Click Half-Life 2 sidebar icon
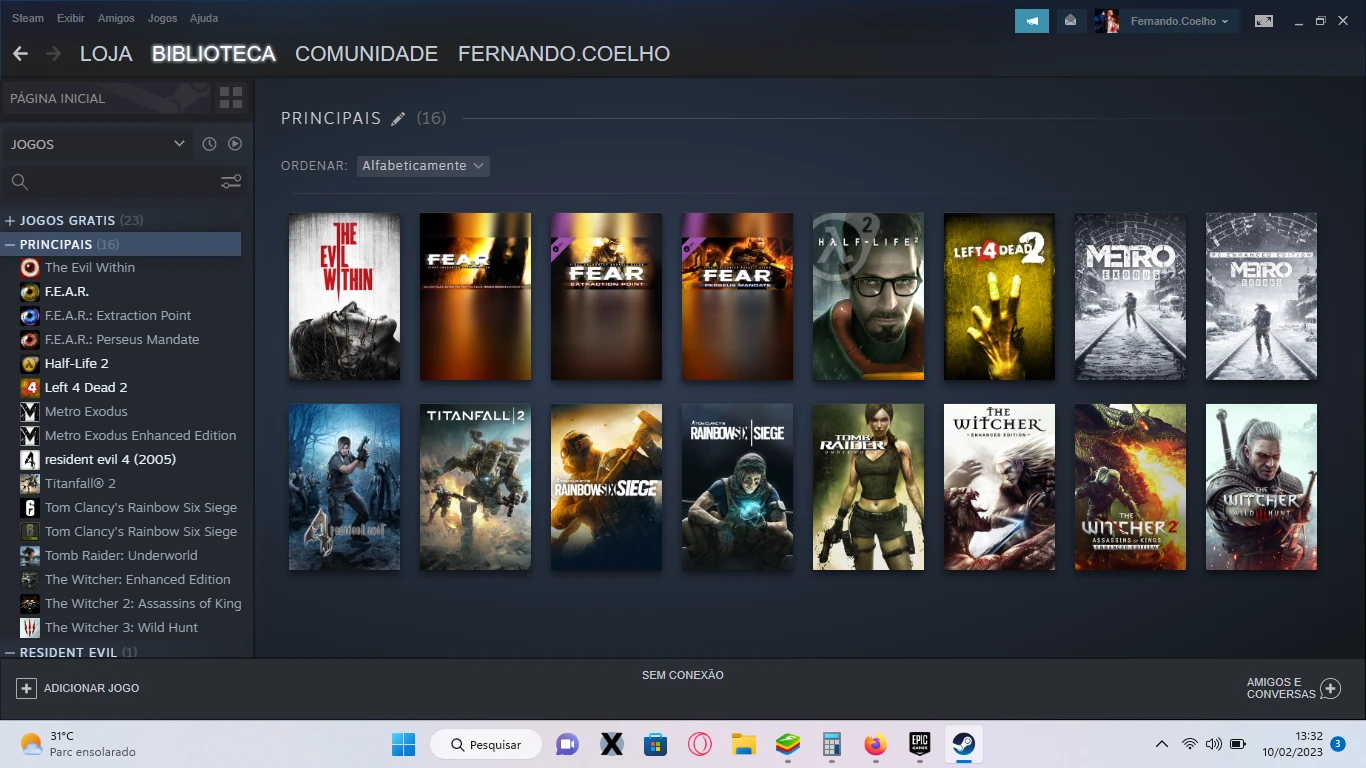This screenshot has height=768, width=1366. 30,363
